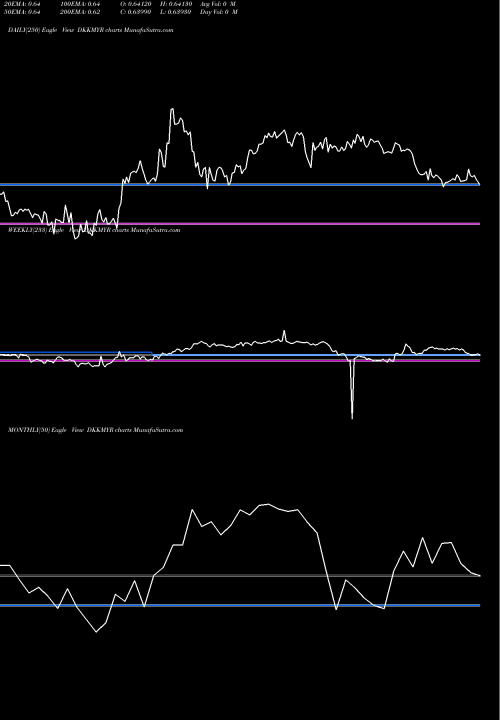500x720 pixels.
Task: Click the peak of the daily chart line
Action: [172, 109]
